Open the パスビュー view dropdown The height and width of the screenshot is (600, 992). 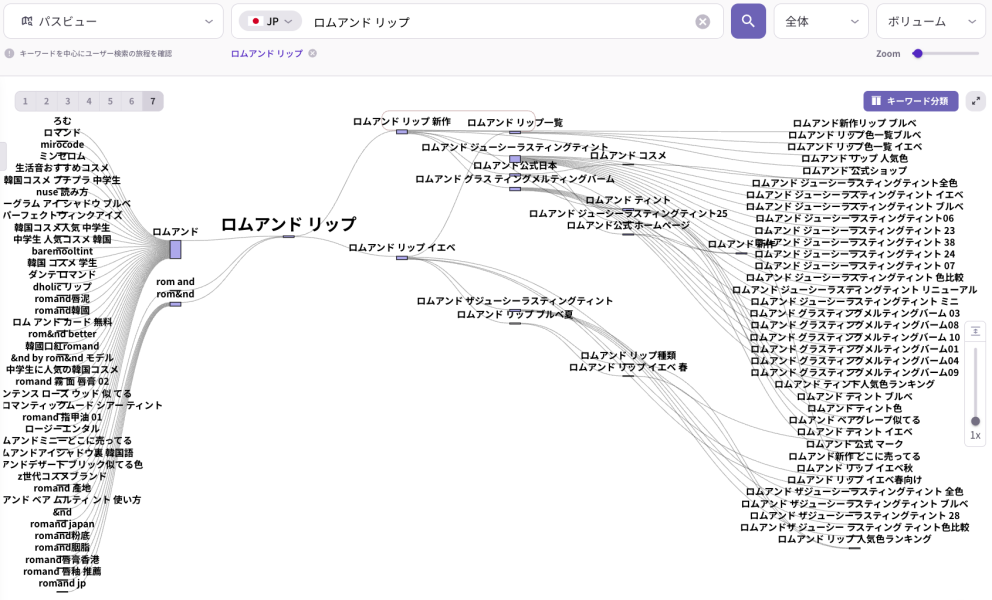[113, 22]
